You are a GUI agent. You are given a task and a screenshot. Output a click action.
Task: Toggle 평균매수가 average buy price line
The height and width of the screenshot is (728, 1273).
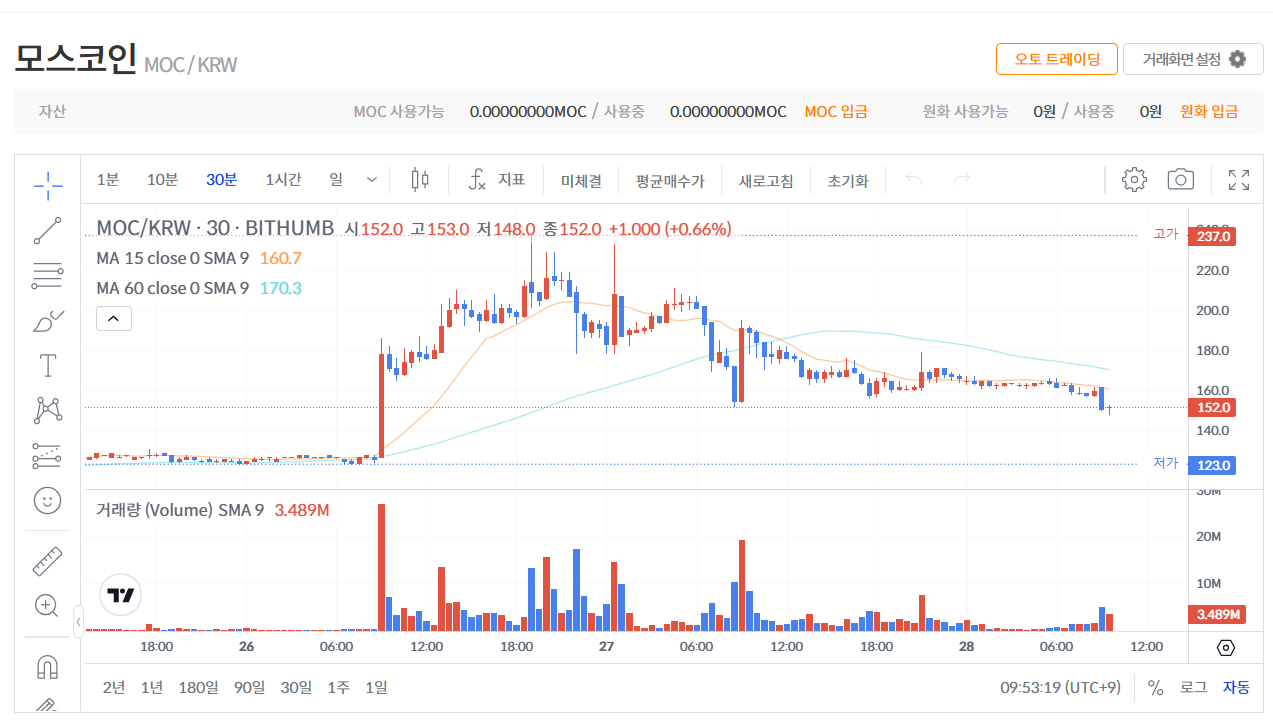670,181
